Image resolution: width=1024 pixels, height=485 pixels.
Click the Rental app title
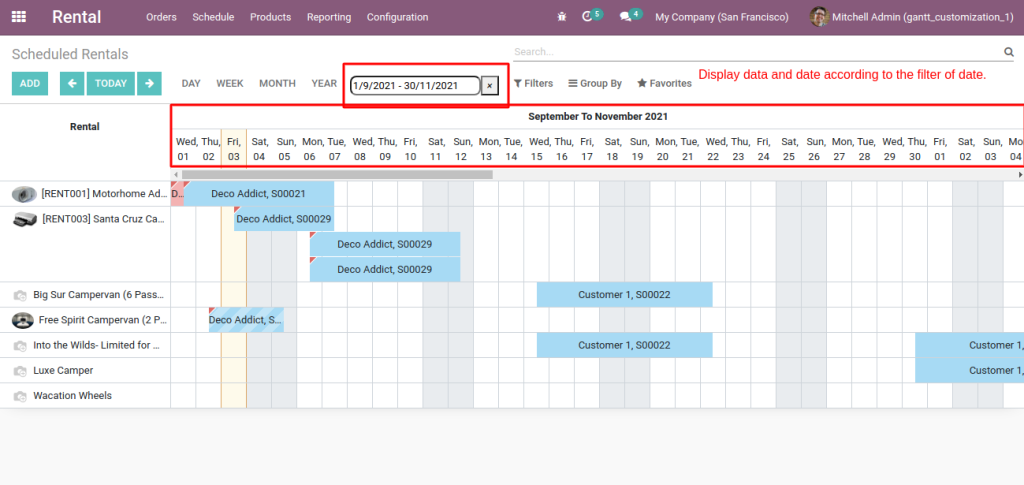coord(76,17)
